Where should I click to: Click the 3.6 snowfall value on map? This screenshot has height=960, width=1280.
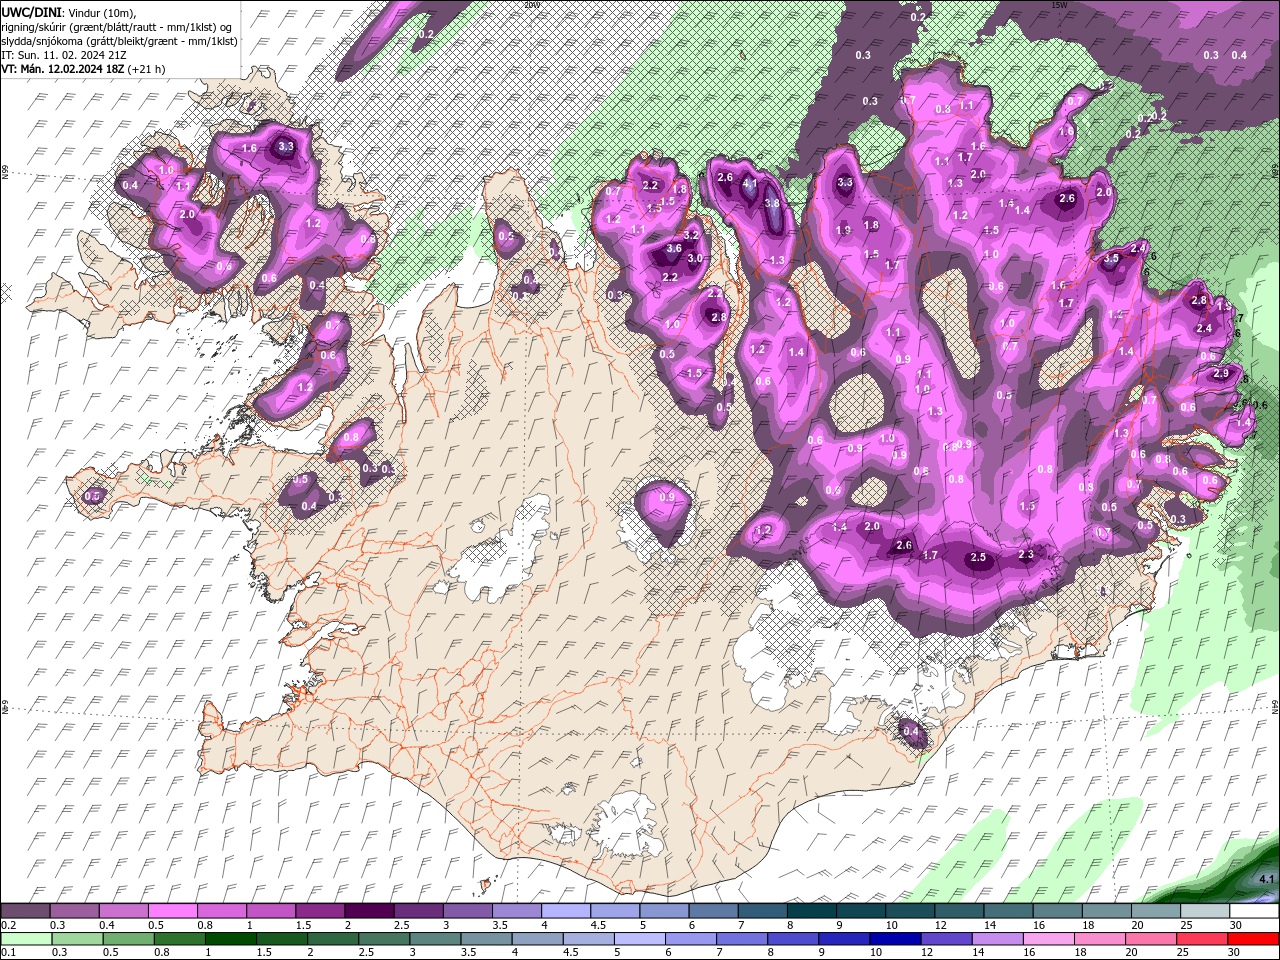pos(673,249)
